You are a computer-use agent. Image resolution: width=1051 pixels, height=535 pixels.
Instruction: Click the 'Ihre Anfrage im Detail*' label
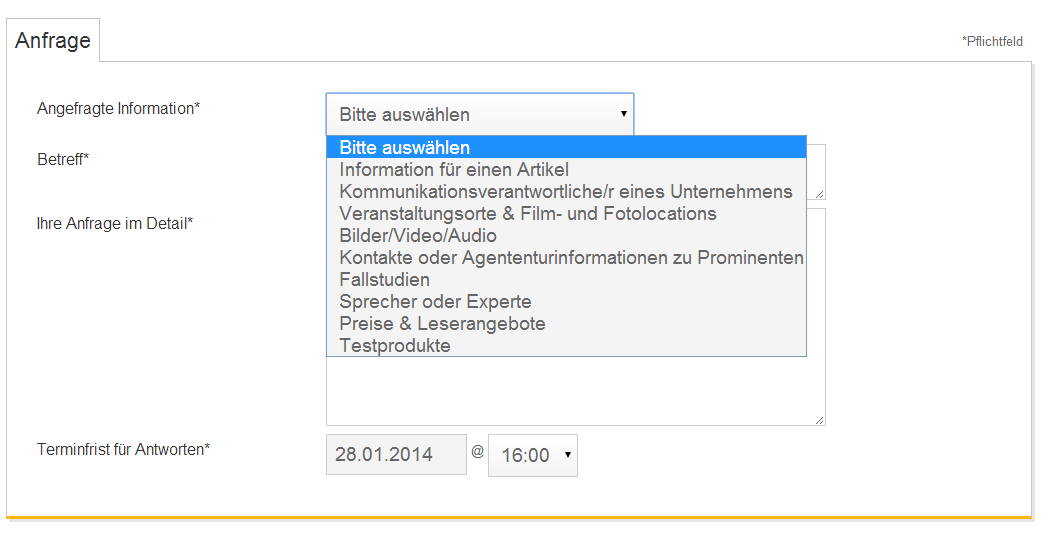[115, 223]
